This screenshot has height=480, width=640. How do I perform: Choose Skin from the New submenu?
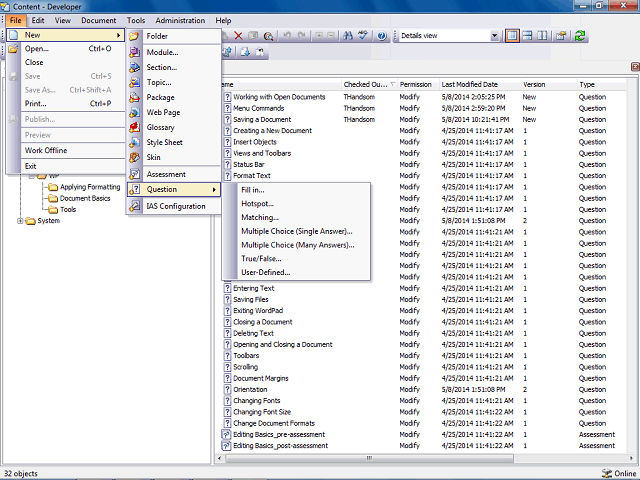(x=174, y=157)
